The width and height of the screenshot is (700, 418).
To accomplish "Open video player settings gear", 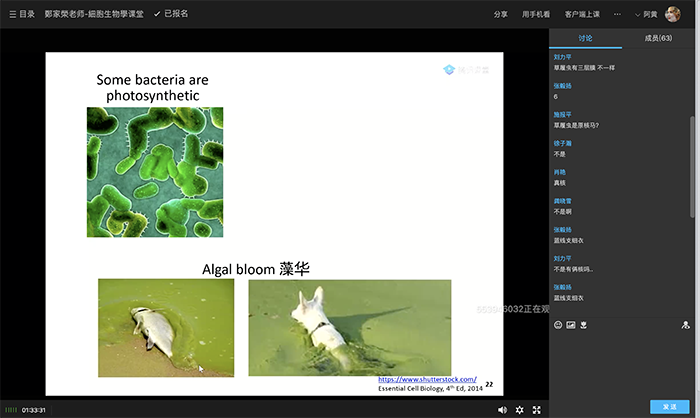I will pyautogui.click(x=520, y=410).
